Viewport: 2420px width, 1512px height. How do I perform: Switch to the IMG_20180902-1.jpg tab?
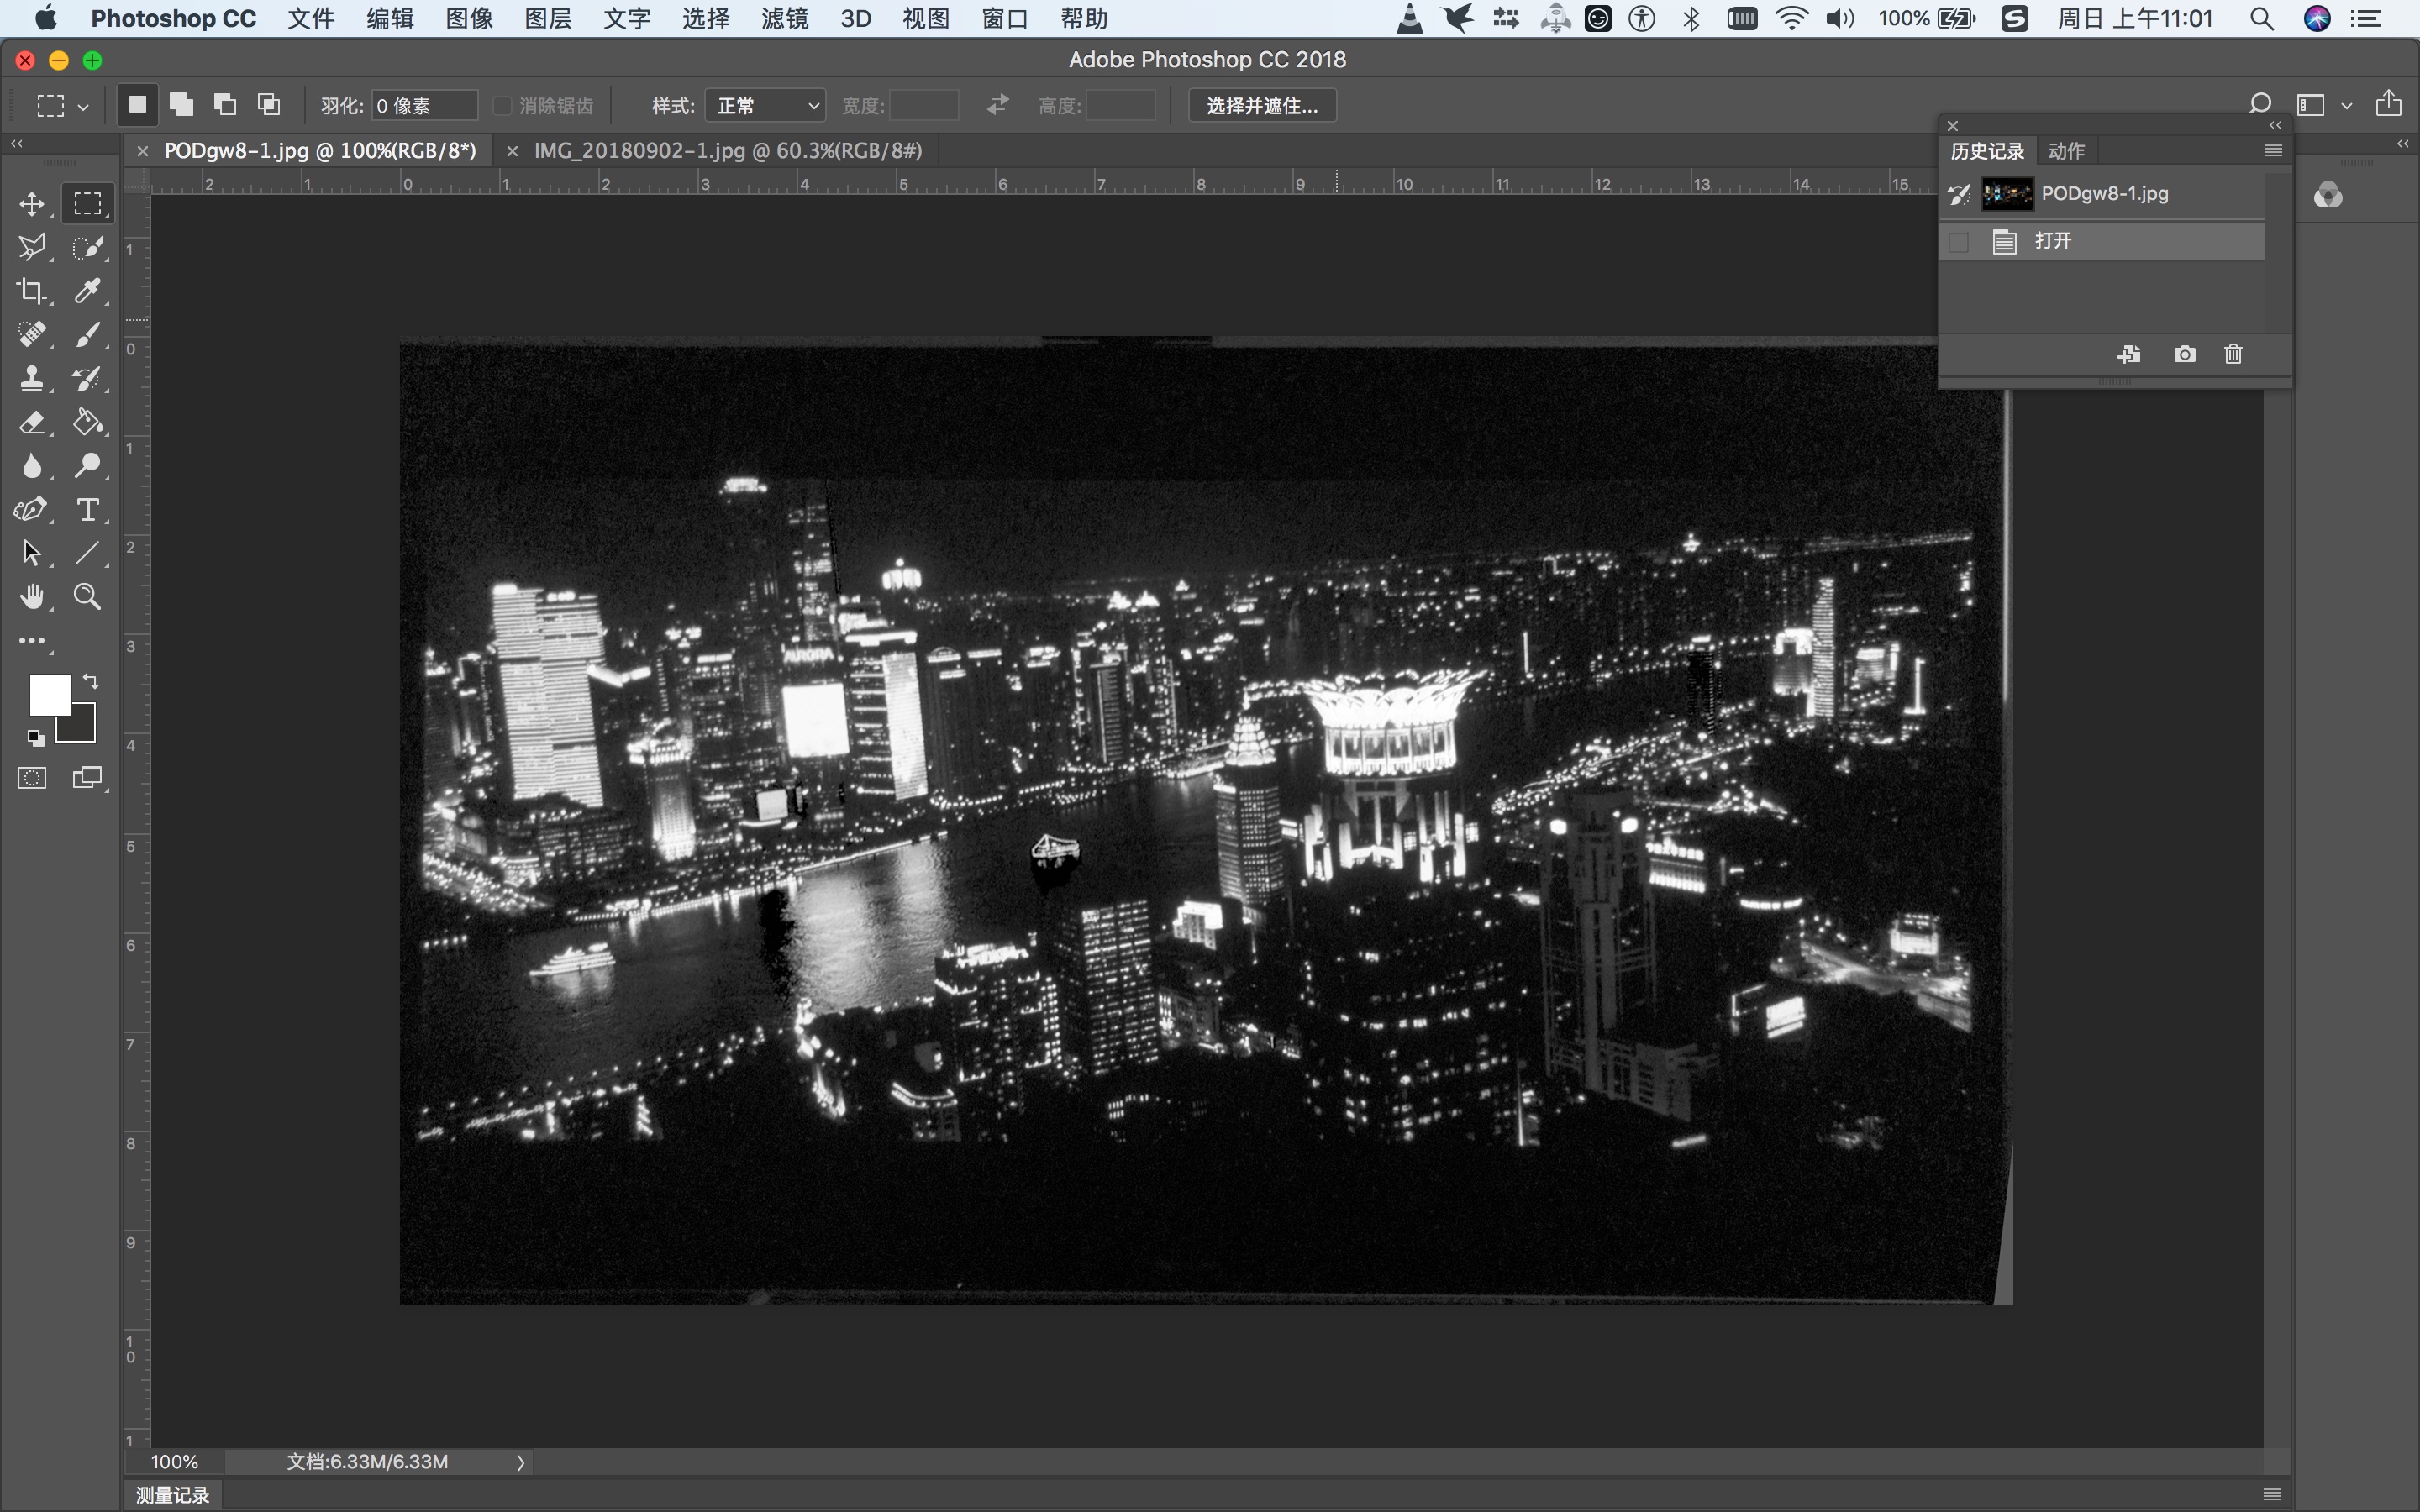point(727,151)
